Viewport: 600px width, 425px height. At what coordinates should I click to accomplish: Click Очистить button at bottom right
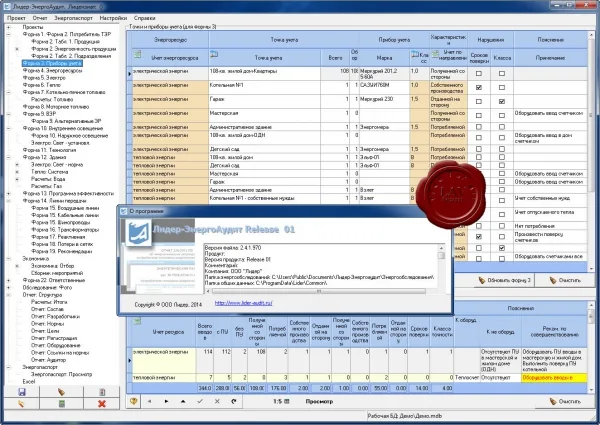pos(565,401)
